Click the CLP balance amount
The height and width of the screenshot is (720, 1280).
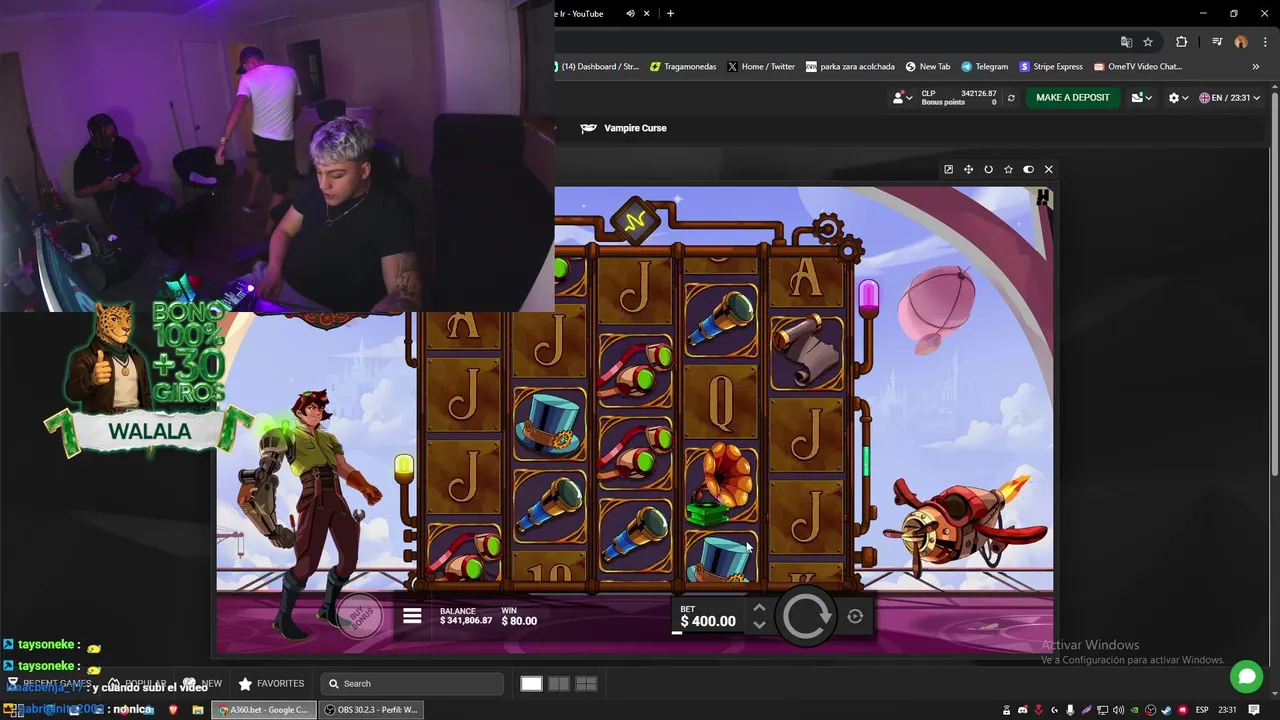pos(978,93)
